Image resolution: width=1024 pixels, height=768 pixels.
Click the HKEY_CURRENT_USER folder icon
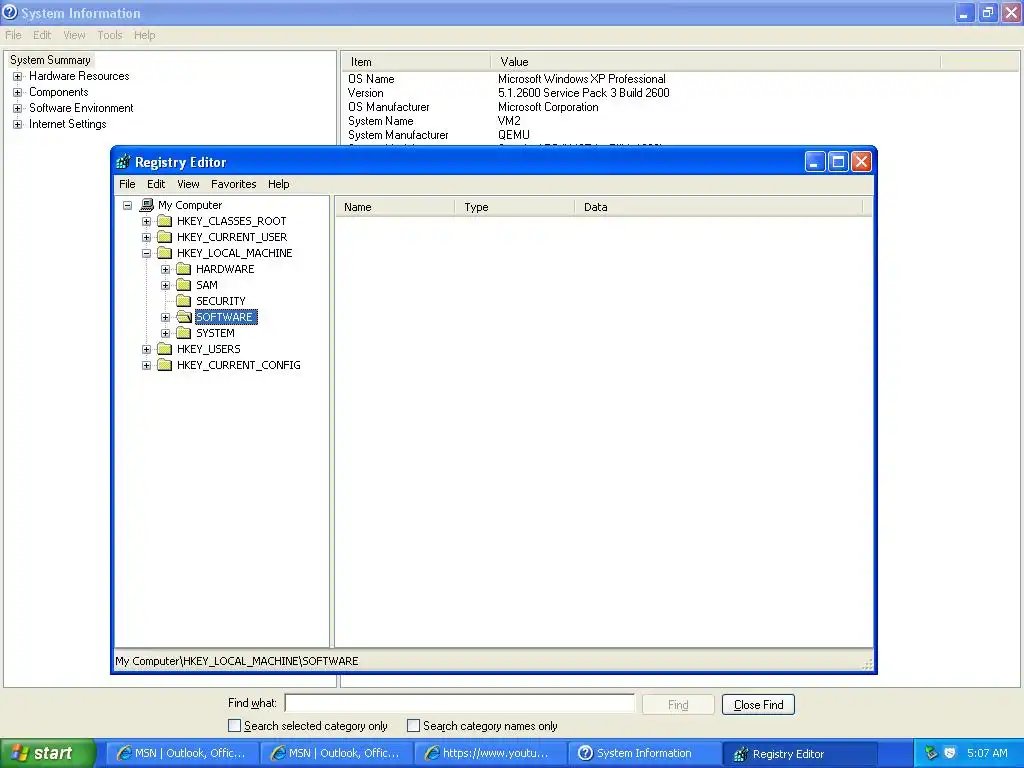click(x=165, y=237)
